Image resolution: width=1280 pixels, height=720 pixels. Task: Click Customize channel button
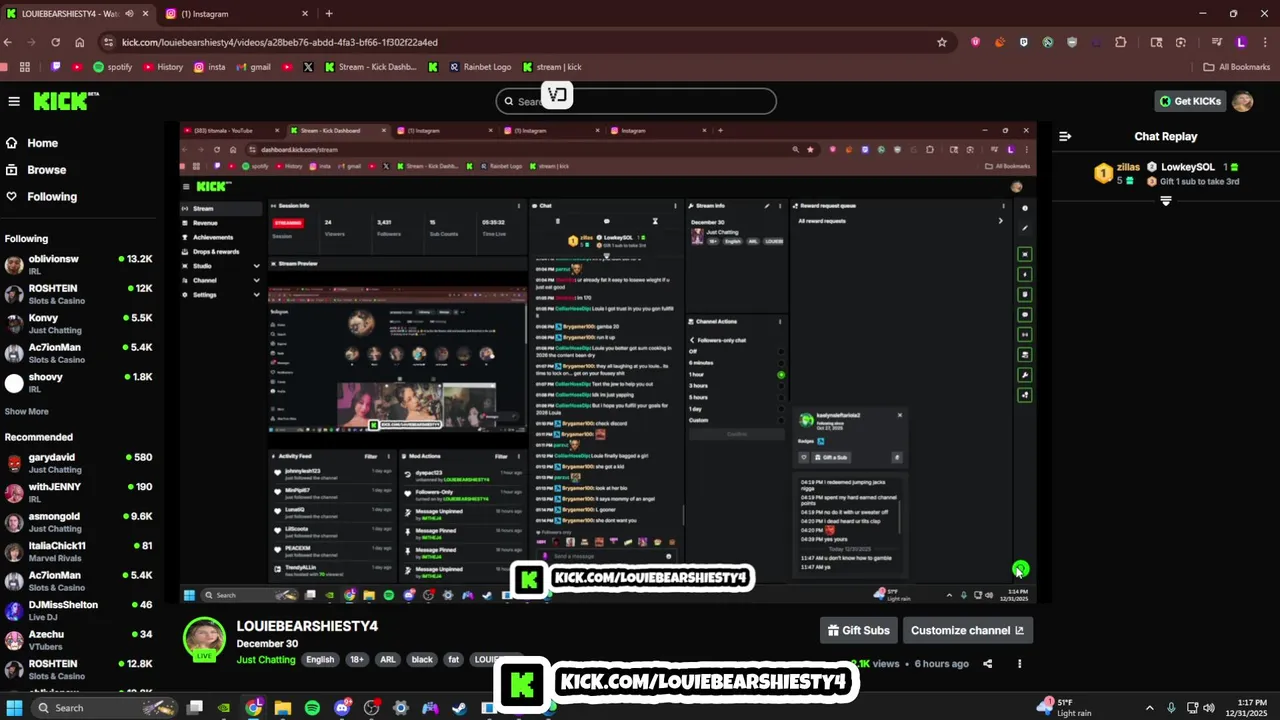[967, 630]
